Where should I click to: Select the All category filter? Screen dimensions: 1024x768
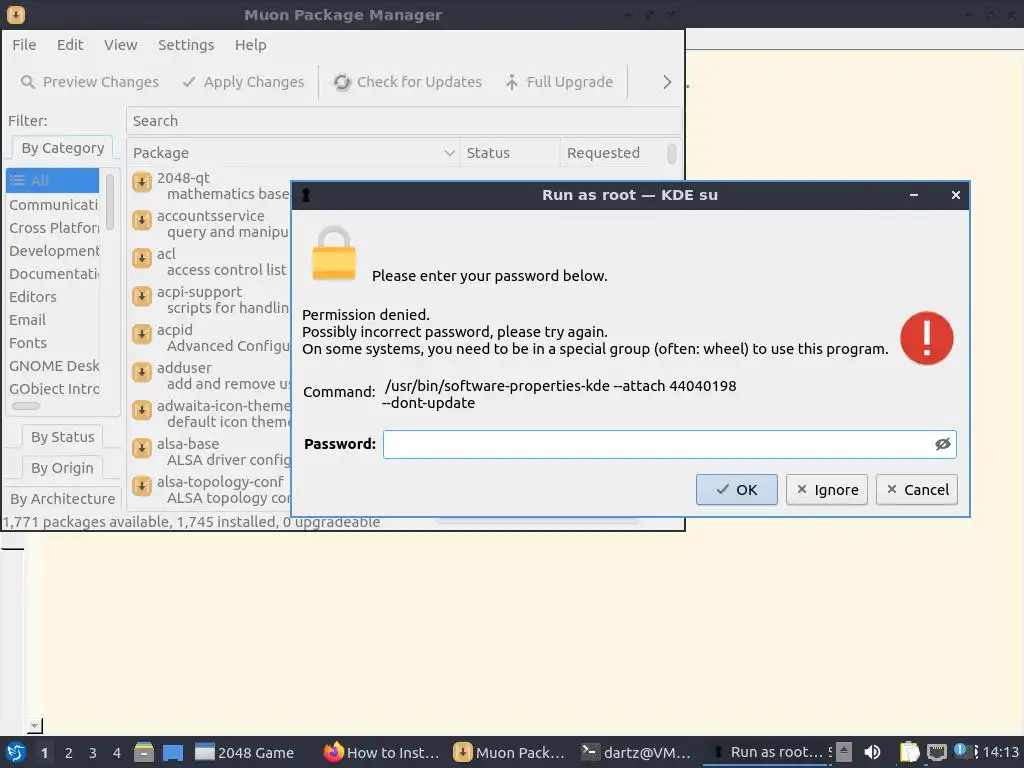pos(52,180)
